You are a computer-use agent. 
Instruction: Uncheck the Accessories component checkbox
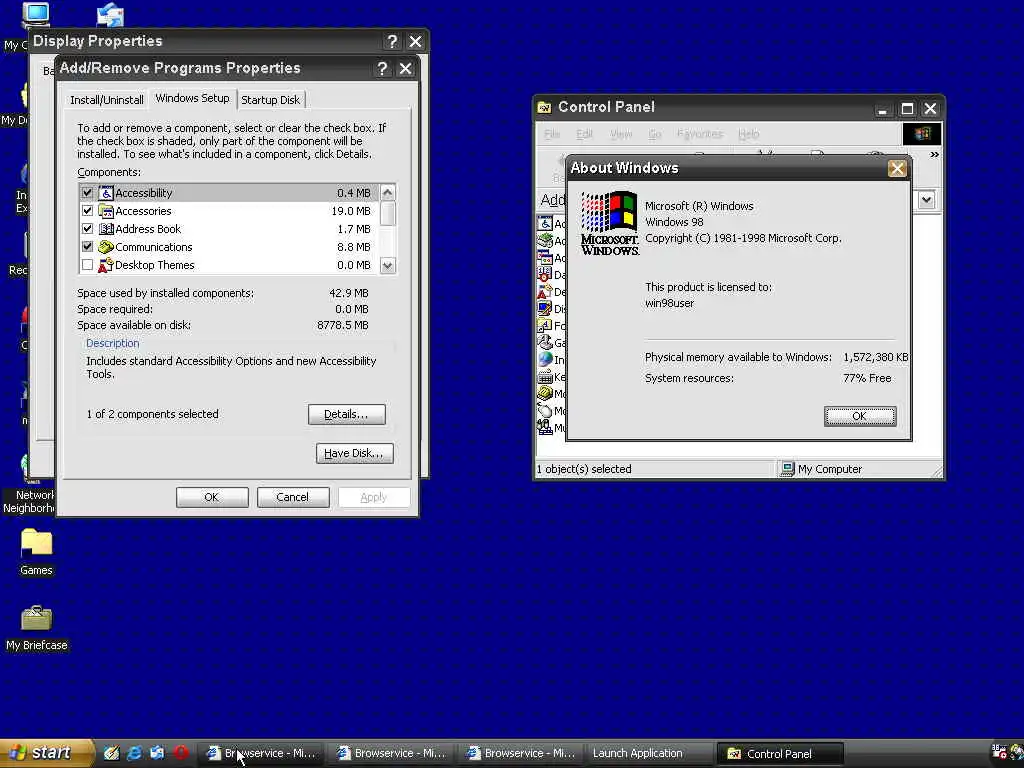coord(88,211)
